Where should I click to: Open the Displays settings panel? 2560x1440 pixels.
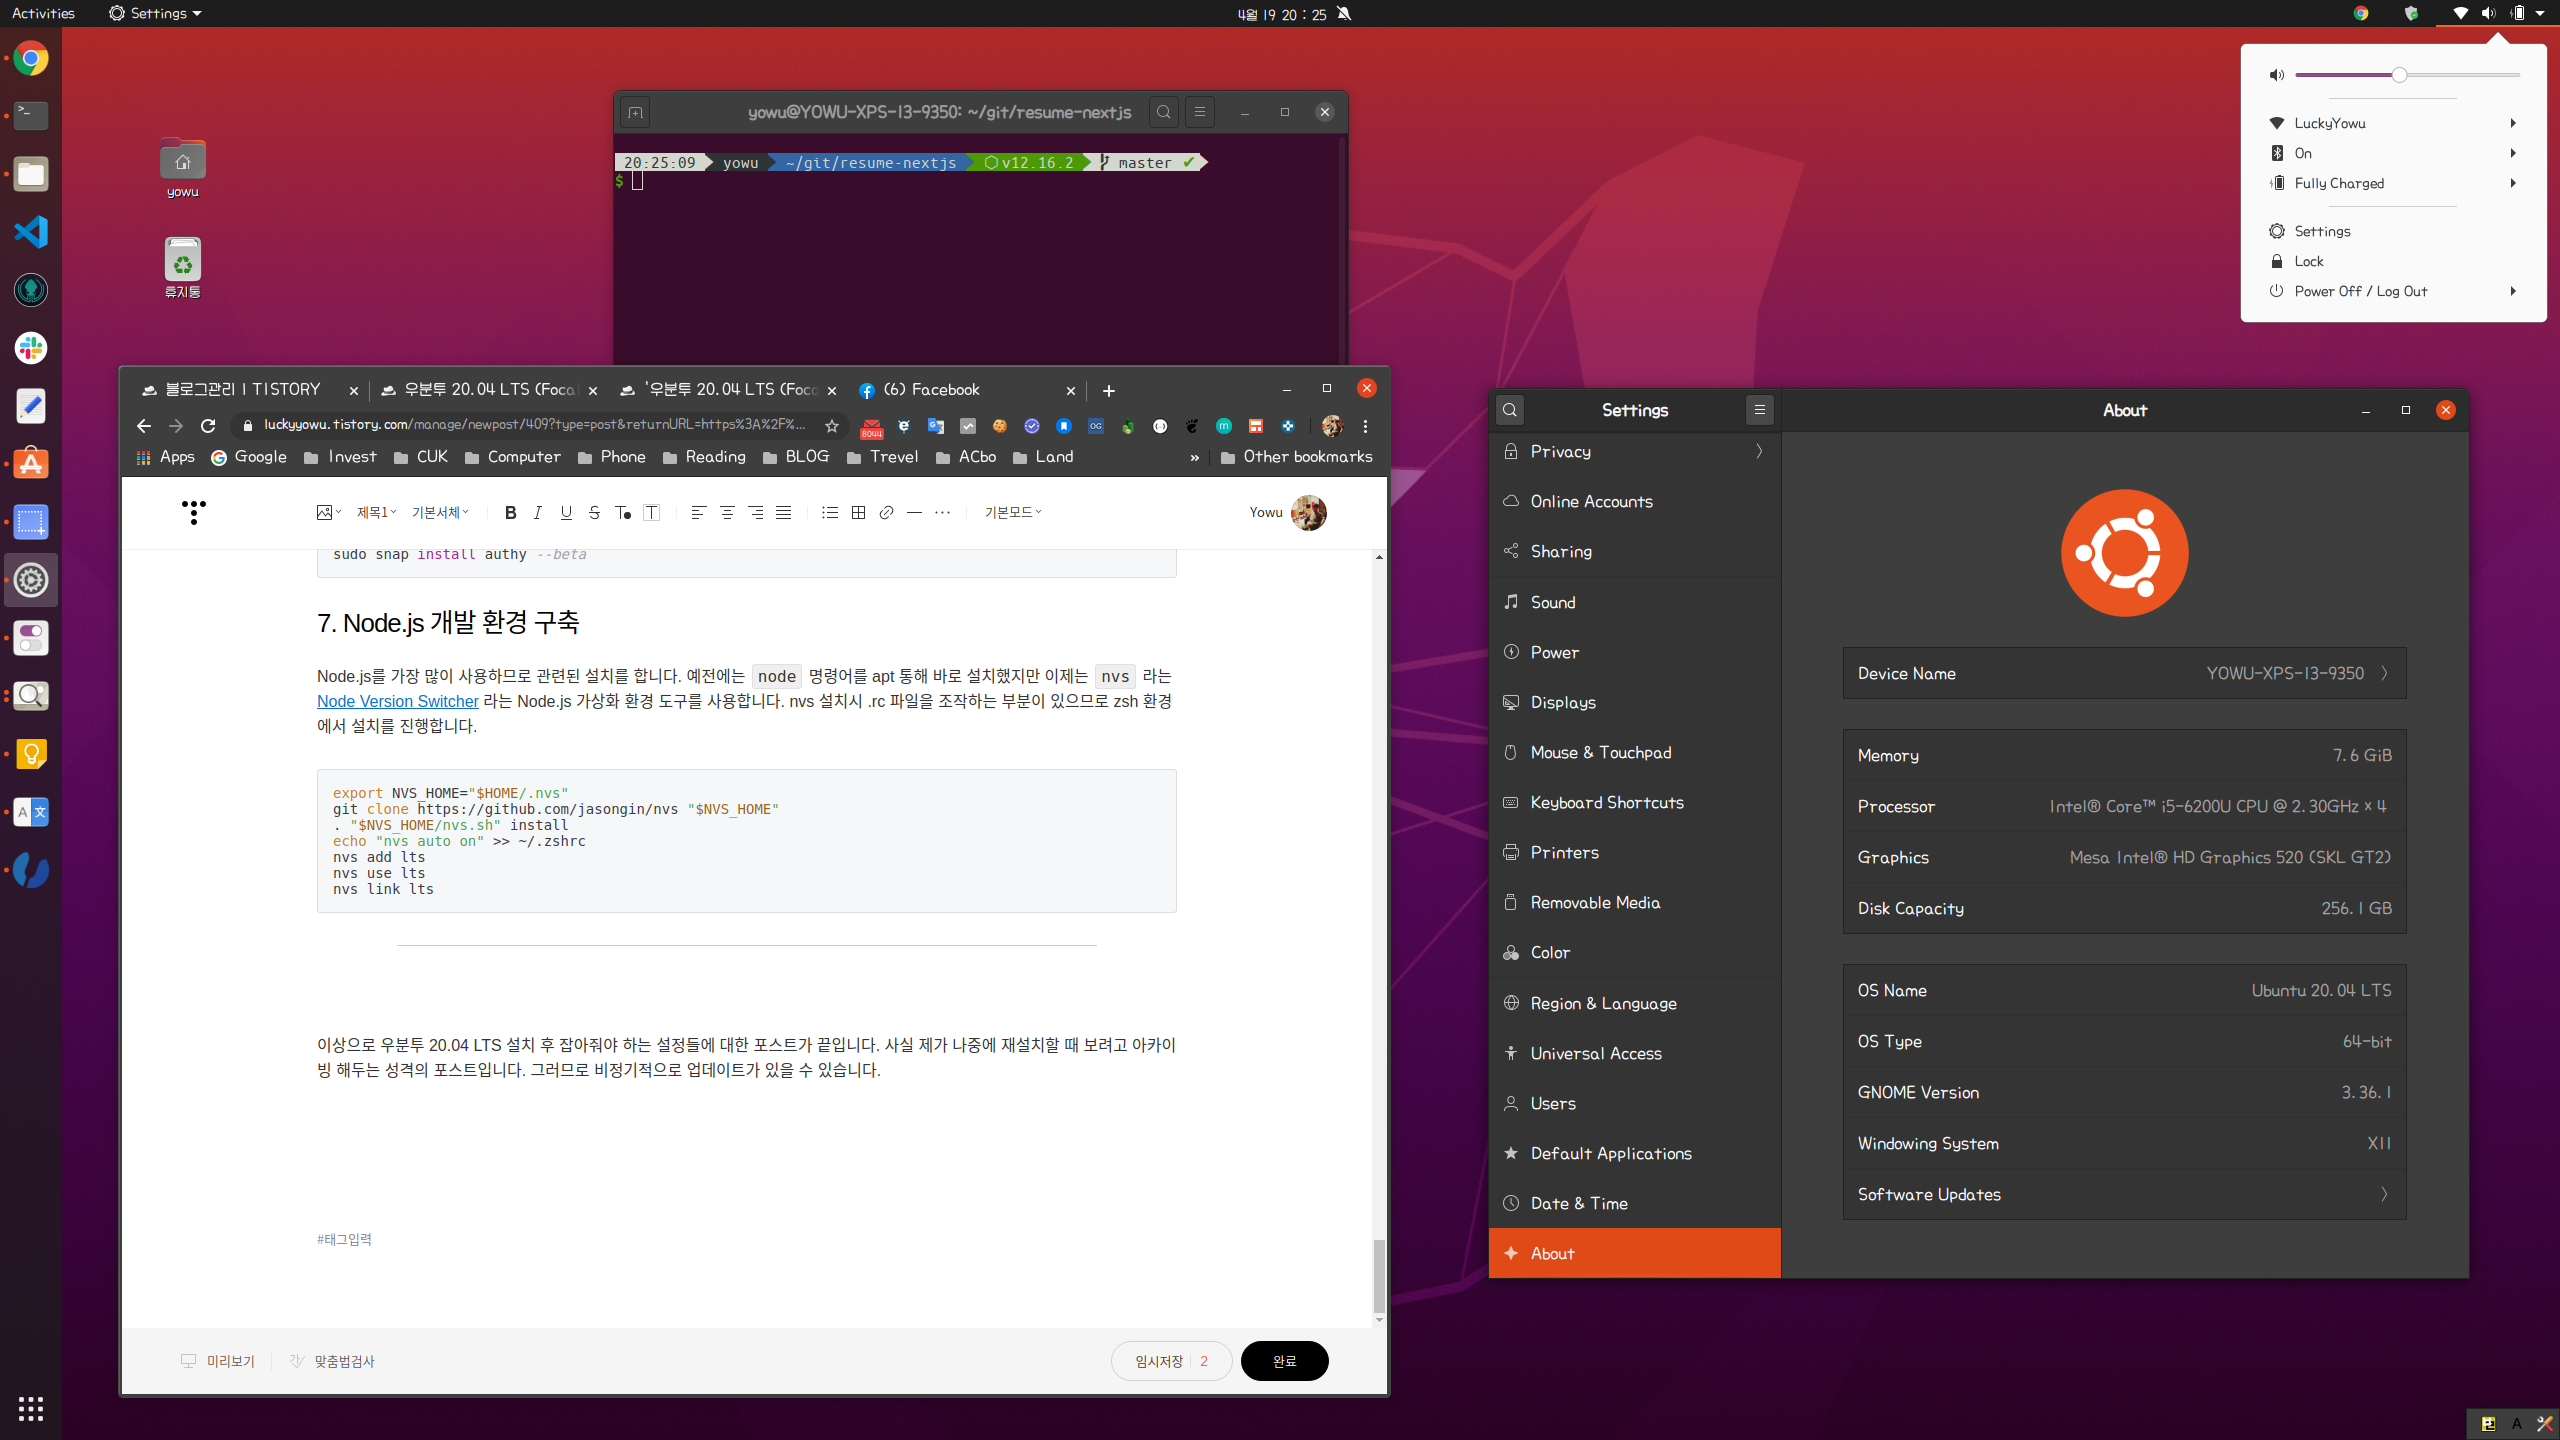[1563, 702]
